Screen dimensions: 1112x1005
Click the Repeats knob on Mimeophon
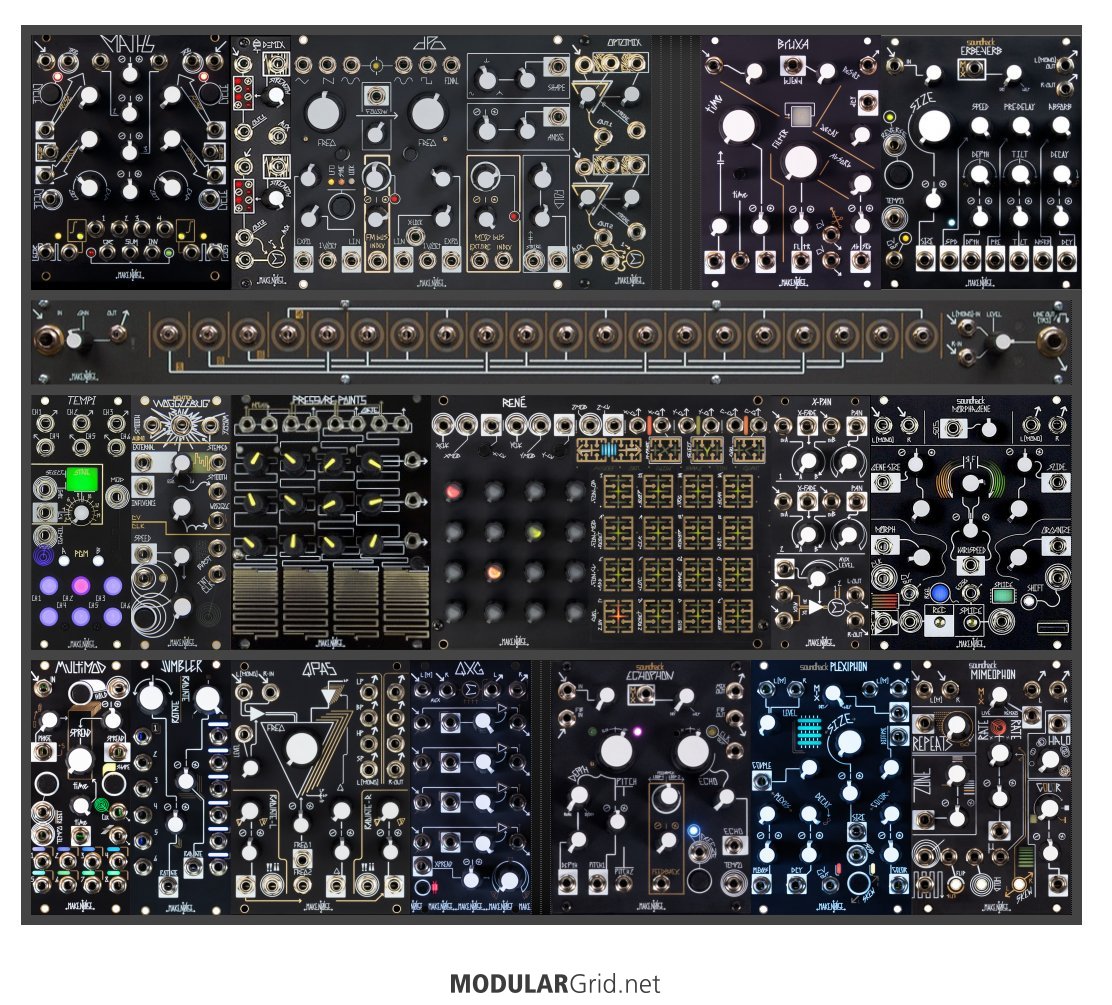point(955,726)
